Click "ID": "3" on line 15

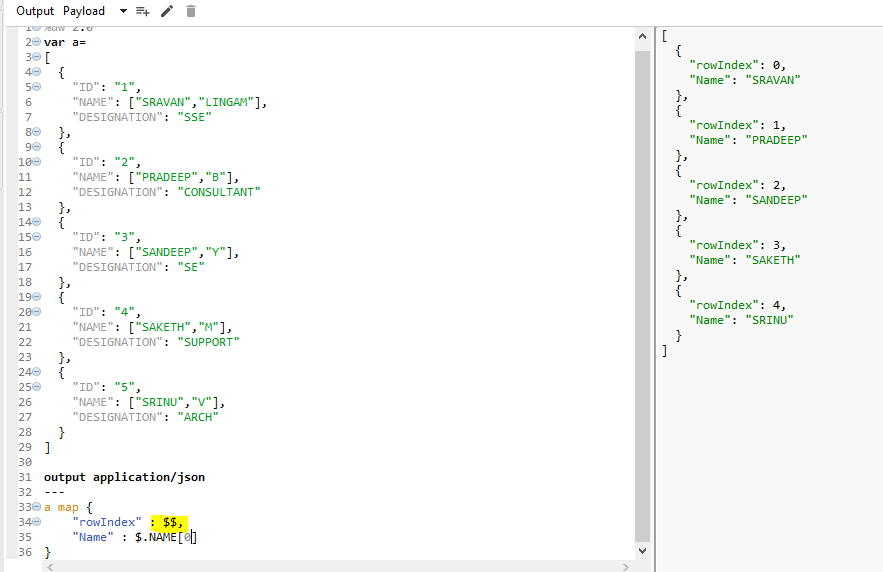[x=106, y=237]
